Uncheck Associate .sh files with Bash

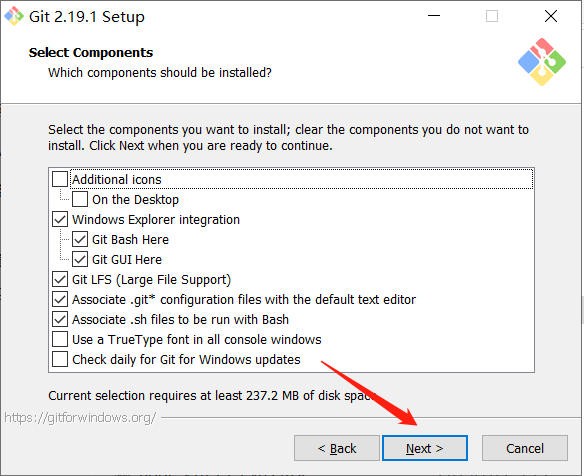pyautogui.click(x=60, y=320)
